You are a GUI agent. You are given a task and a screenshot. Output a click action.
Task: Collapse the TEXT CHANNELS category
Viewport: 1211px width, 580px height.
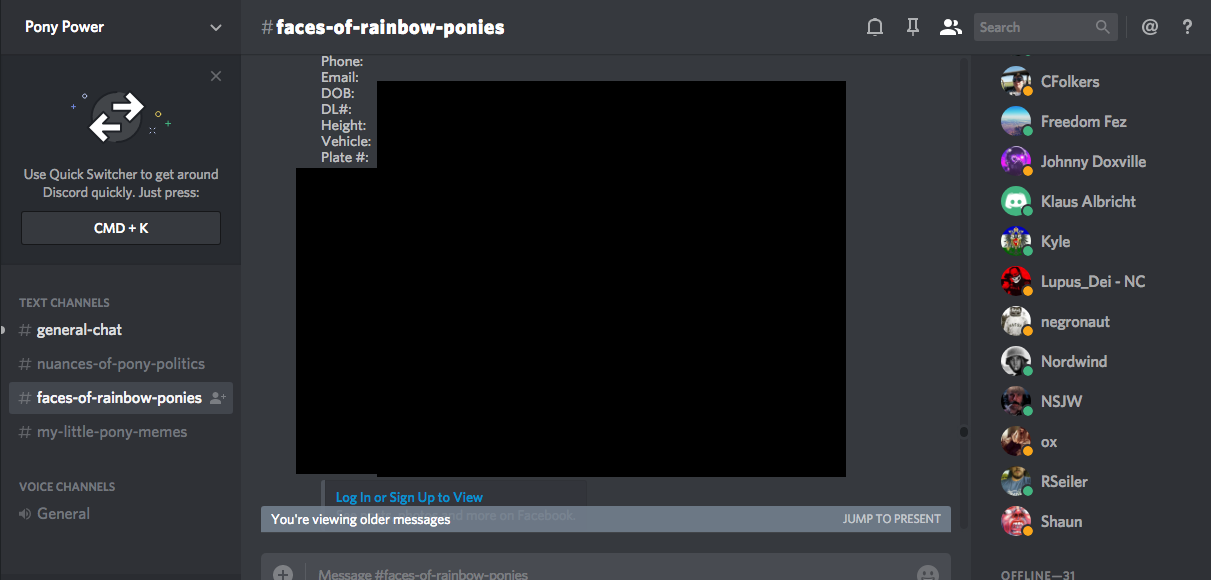64,302
